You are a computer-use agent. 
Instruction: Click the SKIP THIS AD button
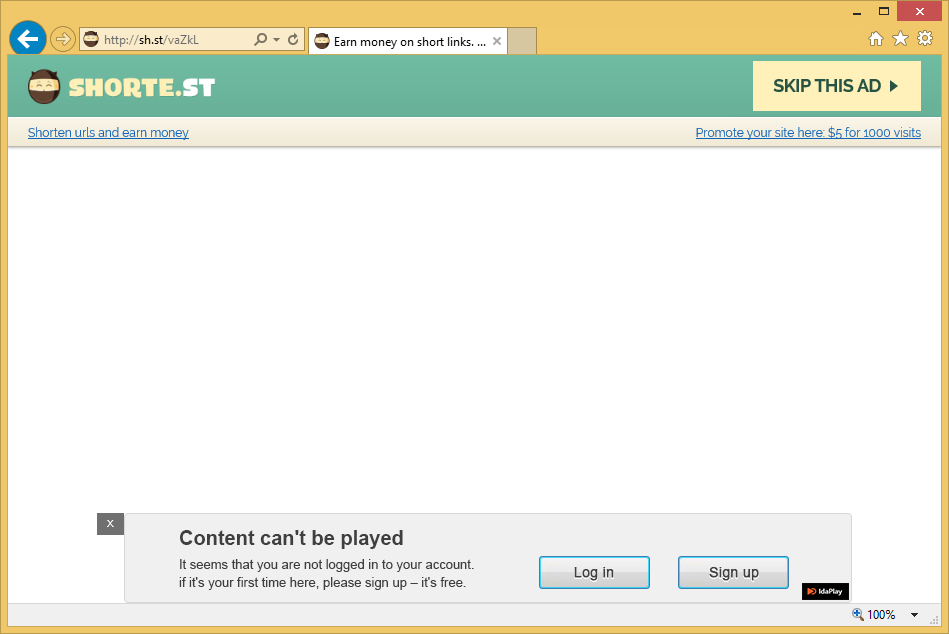836,86
